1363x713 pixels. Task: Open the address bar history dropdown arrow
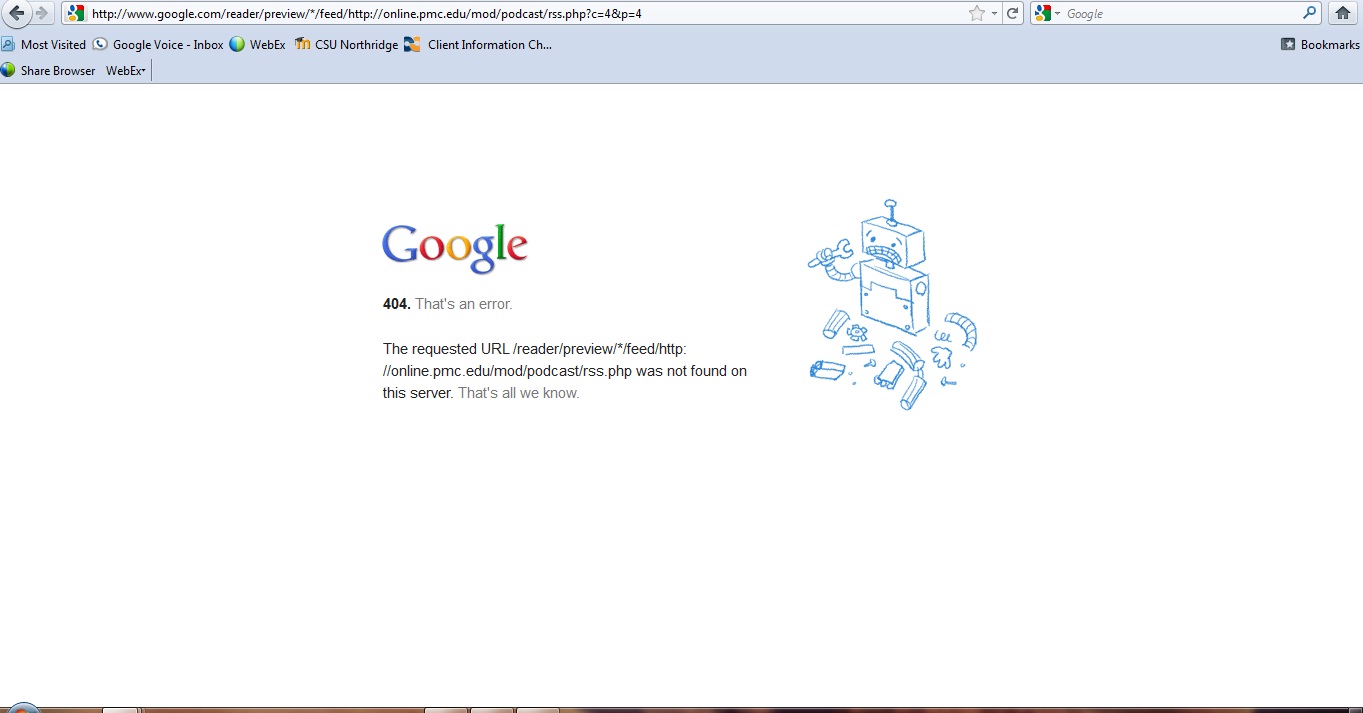[x=994, y=14]
